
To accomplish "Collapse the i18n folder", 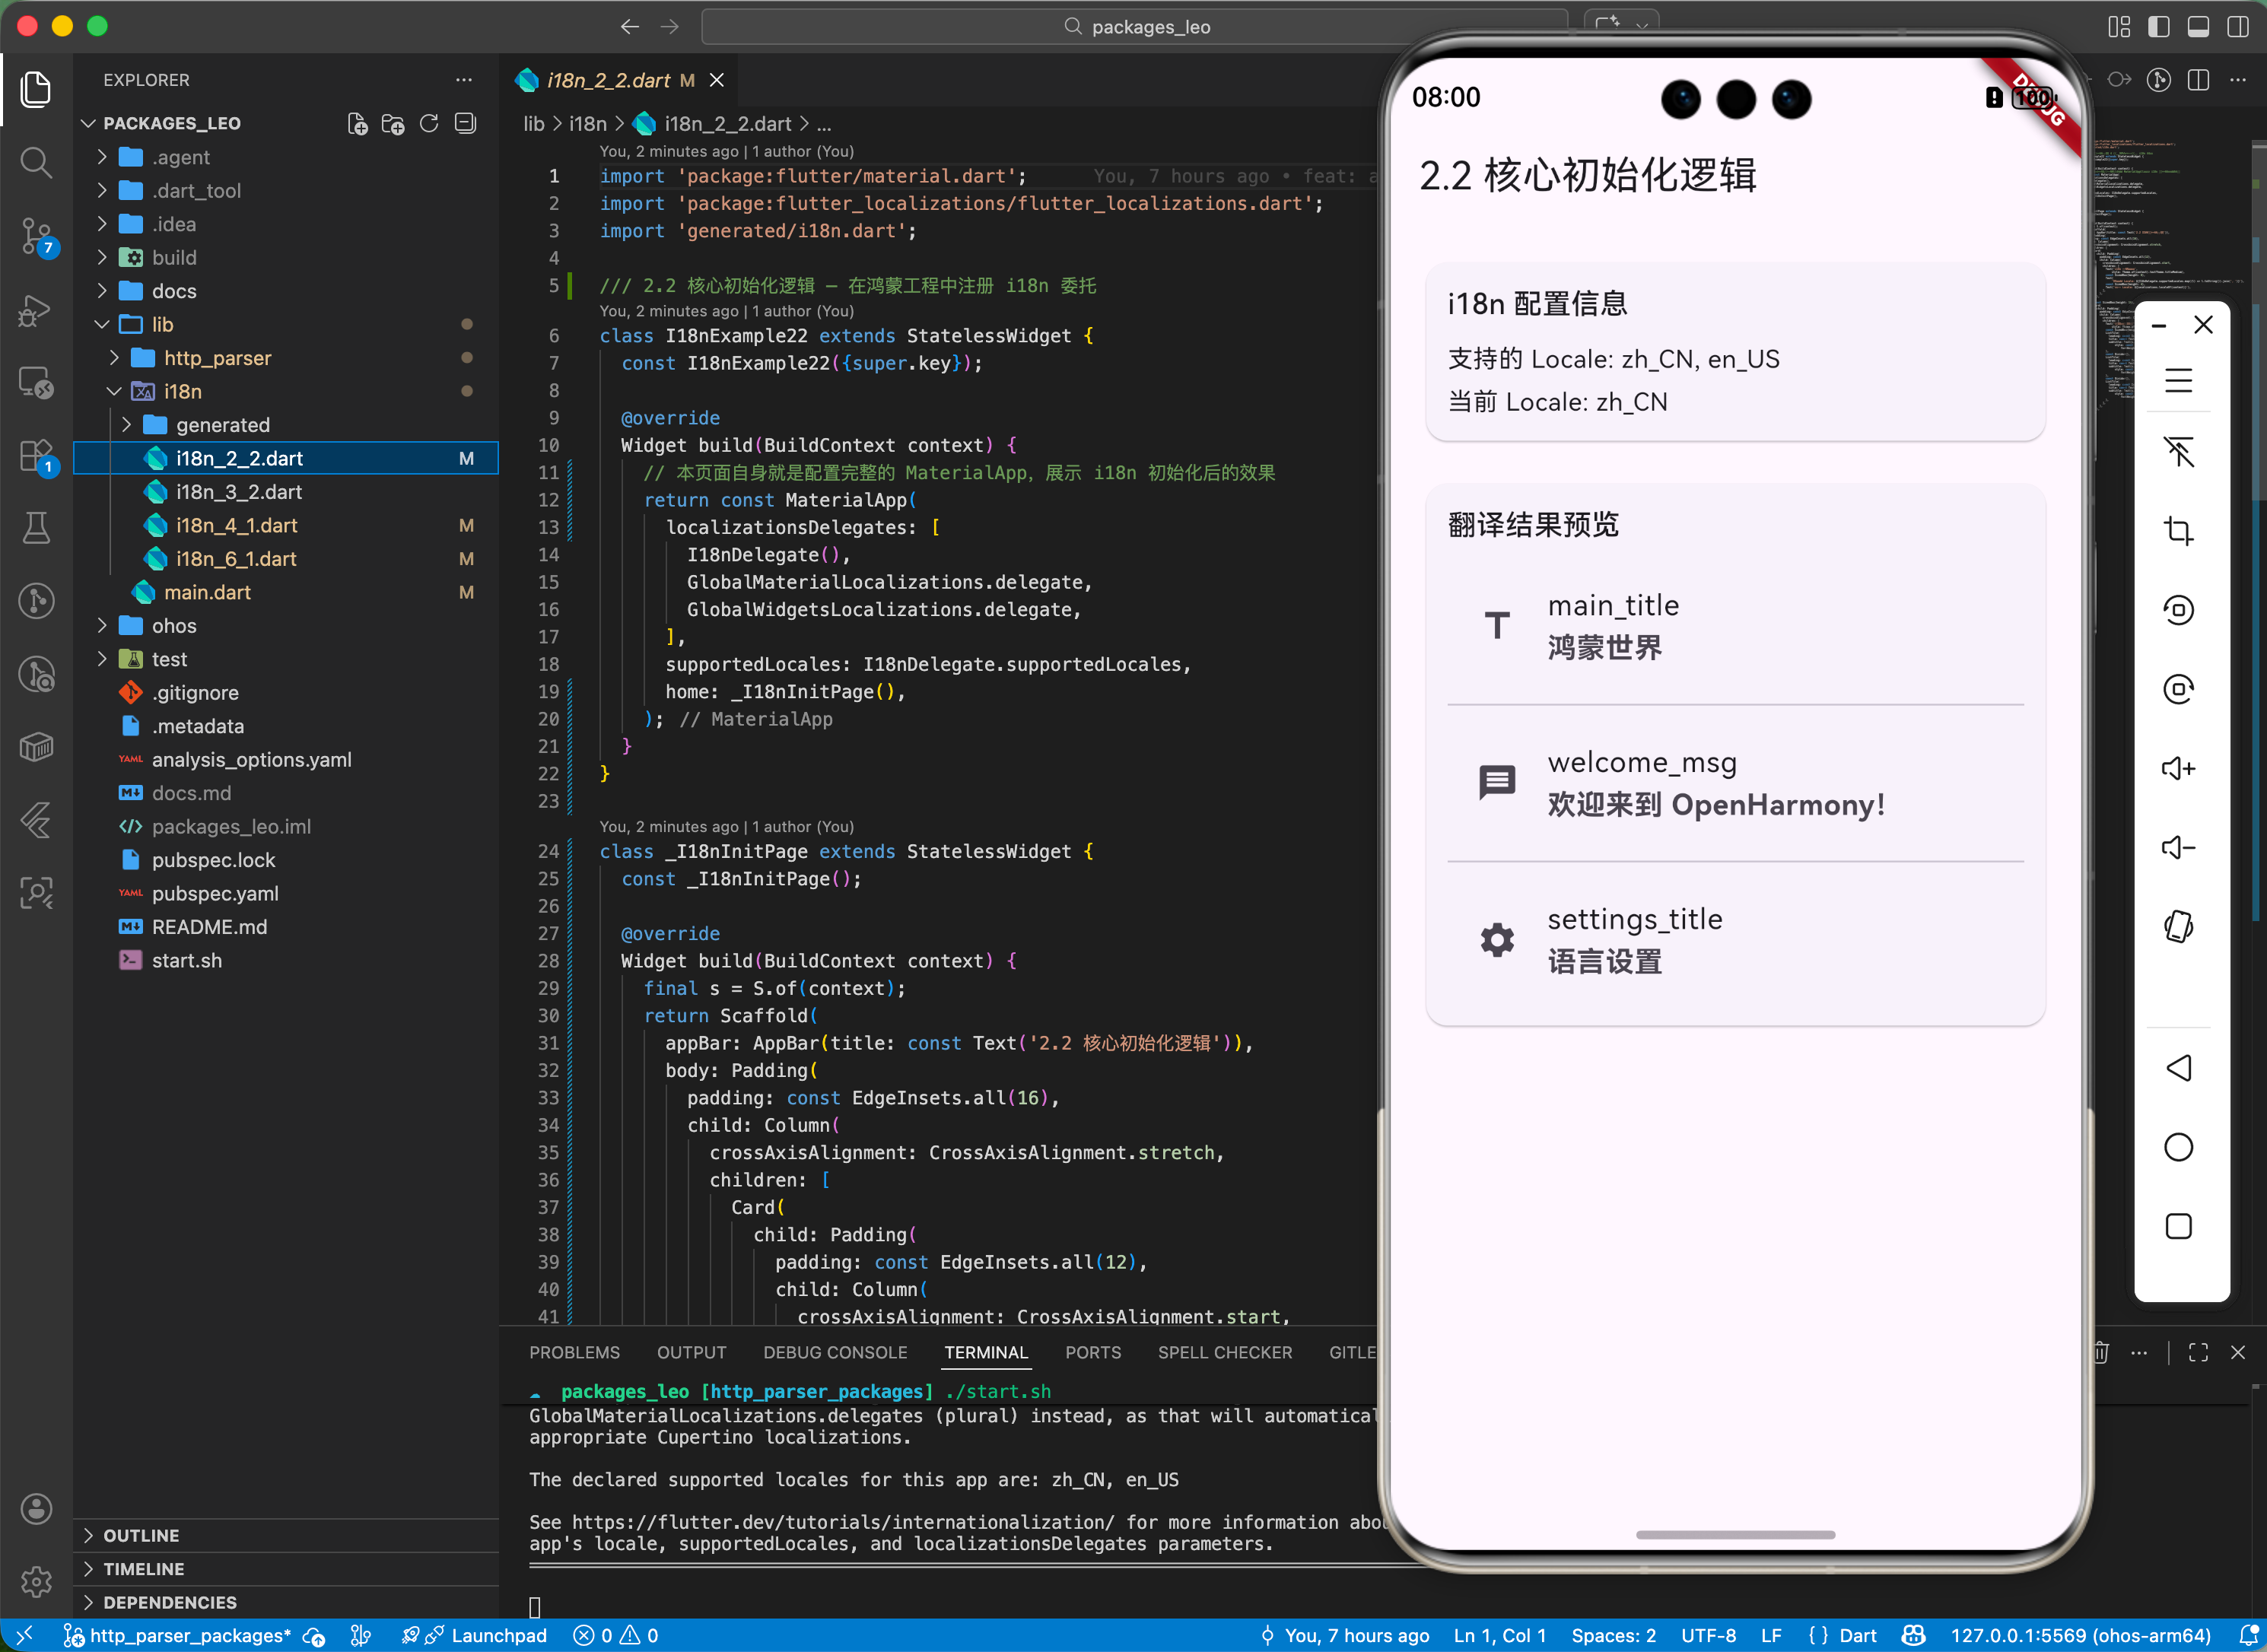I will [x=182, y=391].
